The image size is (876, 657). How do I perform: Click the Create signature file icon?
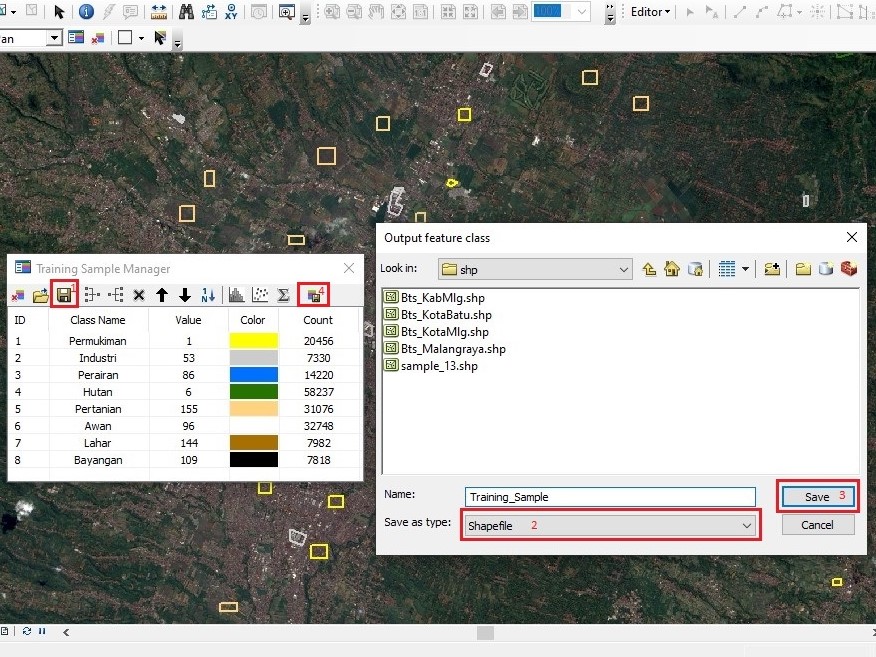pyautogui.click(x=313, y=295)
